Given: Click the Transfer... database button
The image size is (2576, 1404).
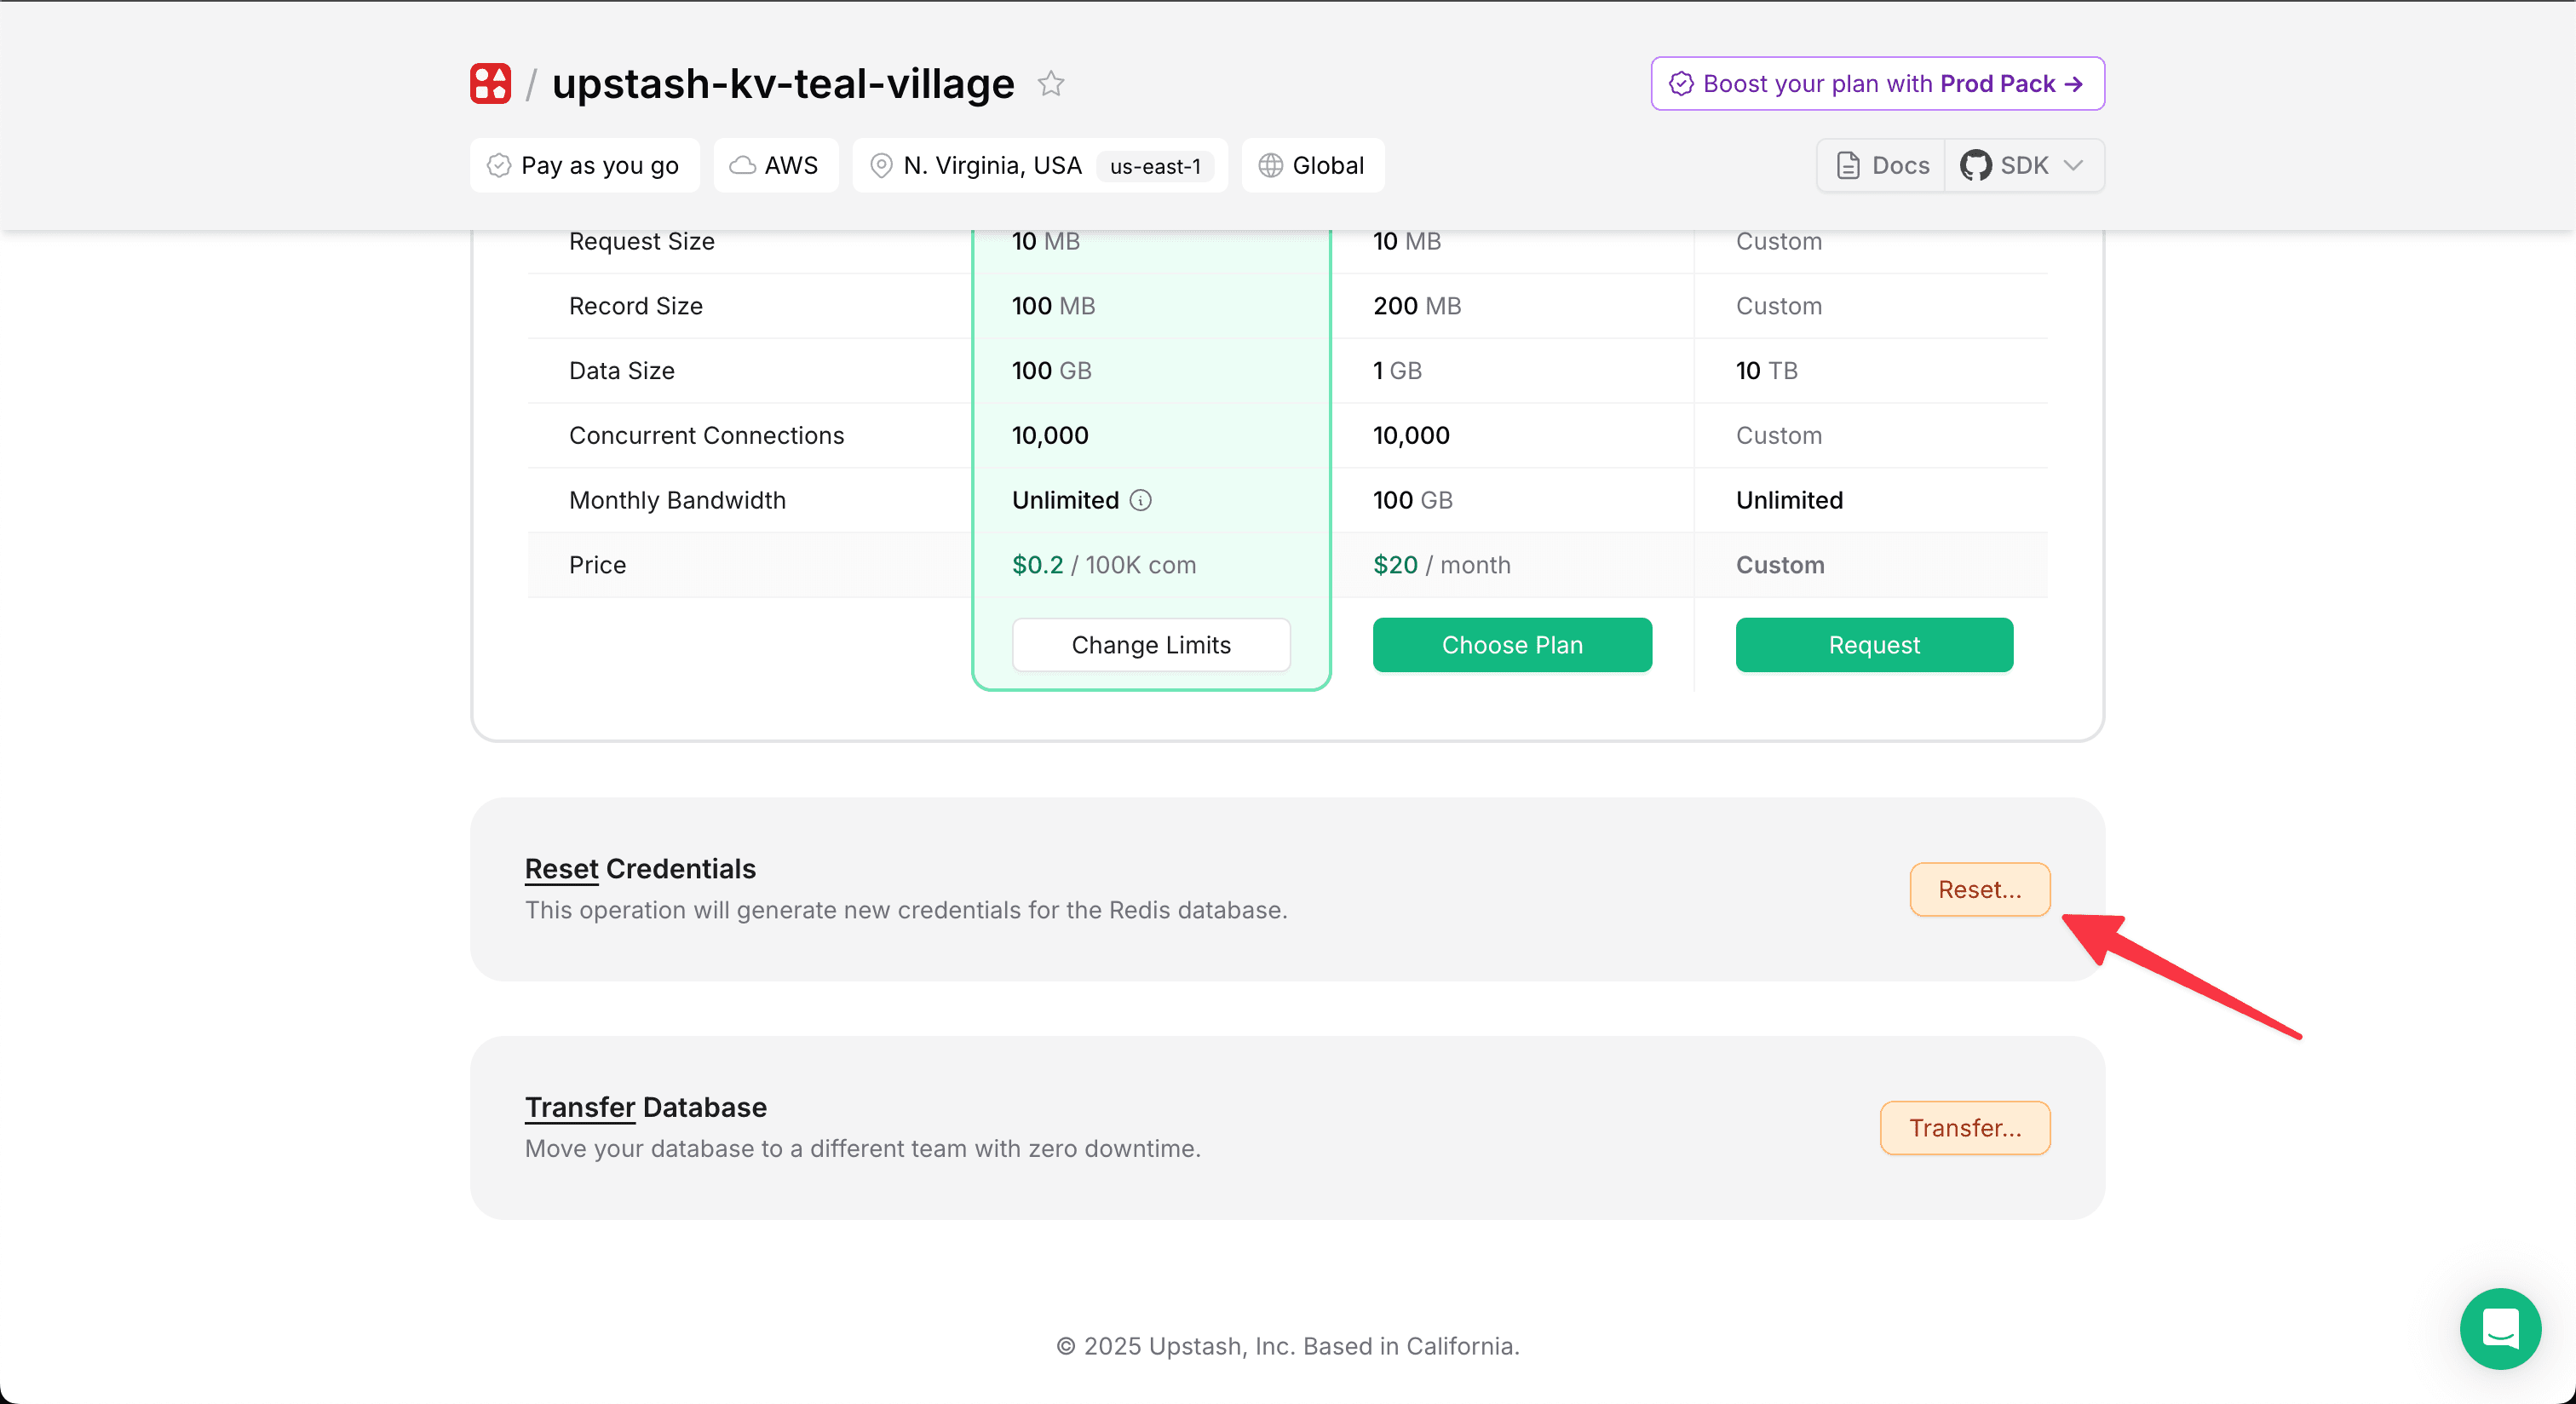Looking at the screenshot, I should point(1964,1128).
